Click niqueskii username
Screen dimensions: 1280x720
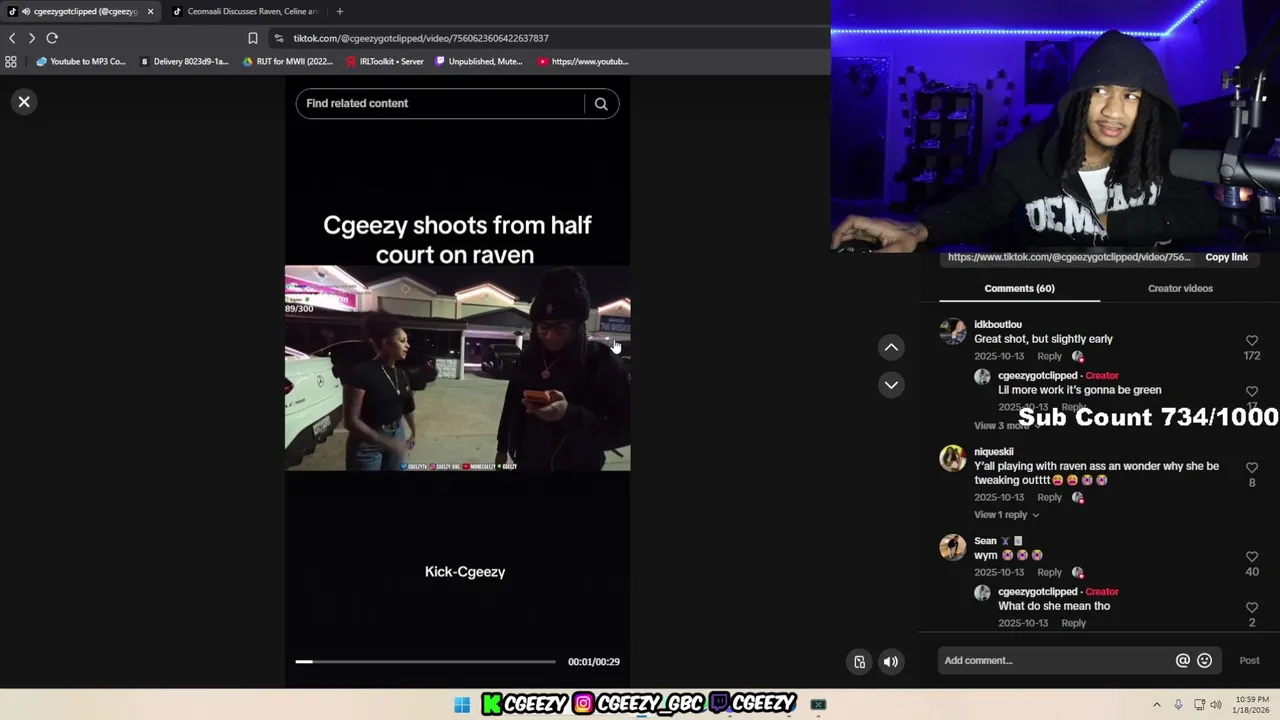(994, 452)
